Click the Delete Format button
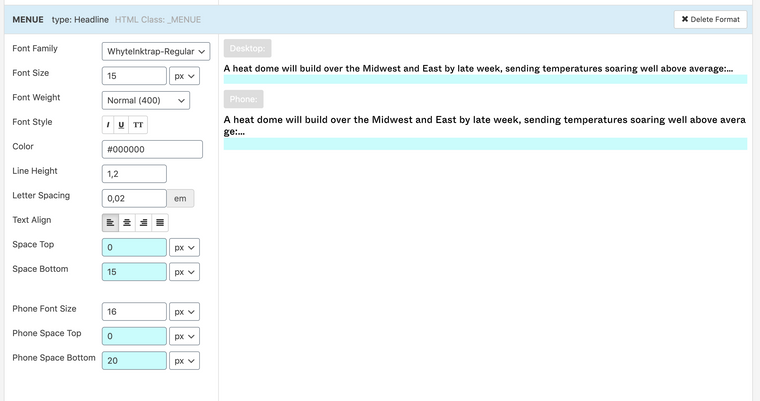 pyautogui.click(x=710, y=19)
